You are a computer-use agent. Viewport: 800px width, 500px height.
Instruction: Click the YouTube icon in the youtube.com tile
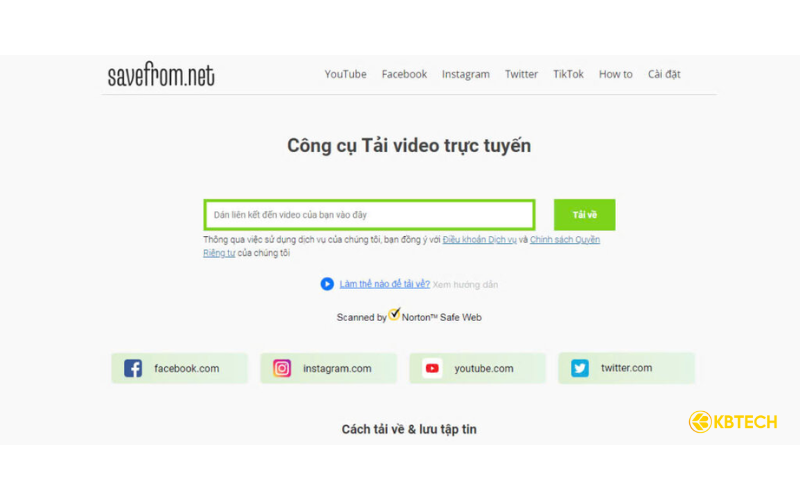432,368
